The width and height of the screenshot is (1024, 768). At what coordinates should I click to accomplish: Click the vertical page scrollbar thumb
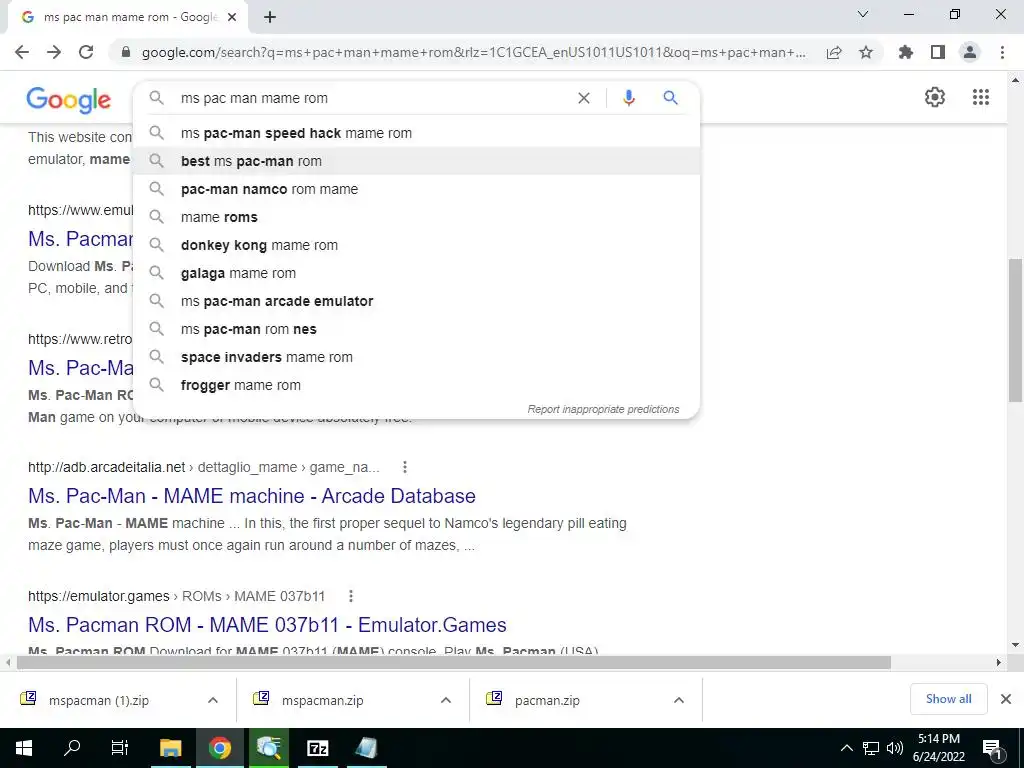(1015, 330)
